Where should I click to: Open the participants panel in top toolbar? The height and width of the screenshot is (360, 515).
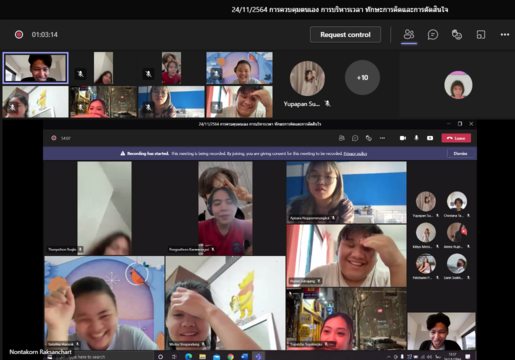pyautogui.click(x=409, y=34)
